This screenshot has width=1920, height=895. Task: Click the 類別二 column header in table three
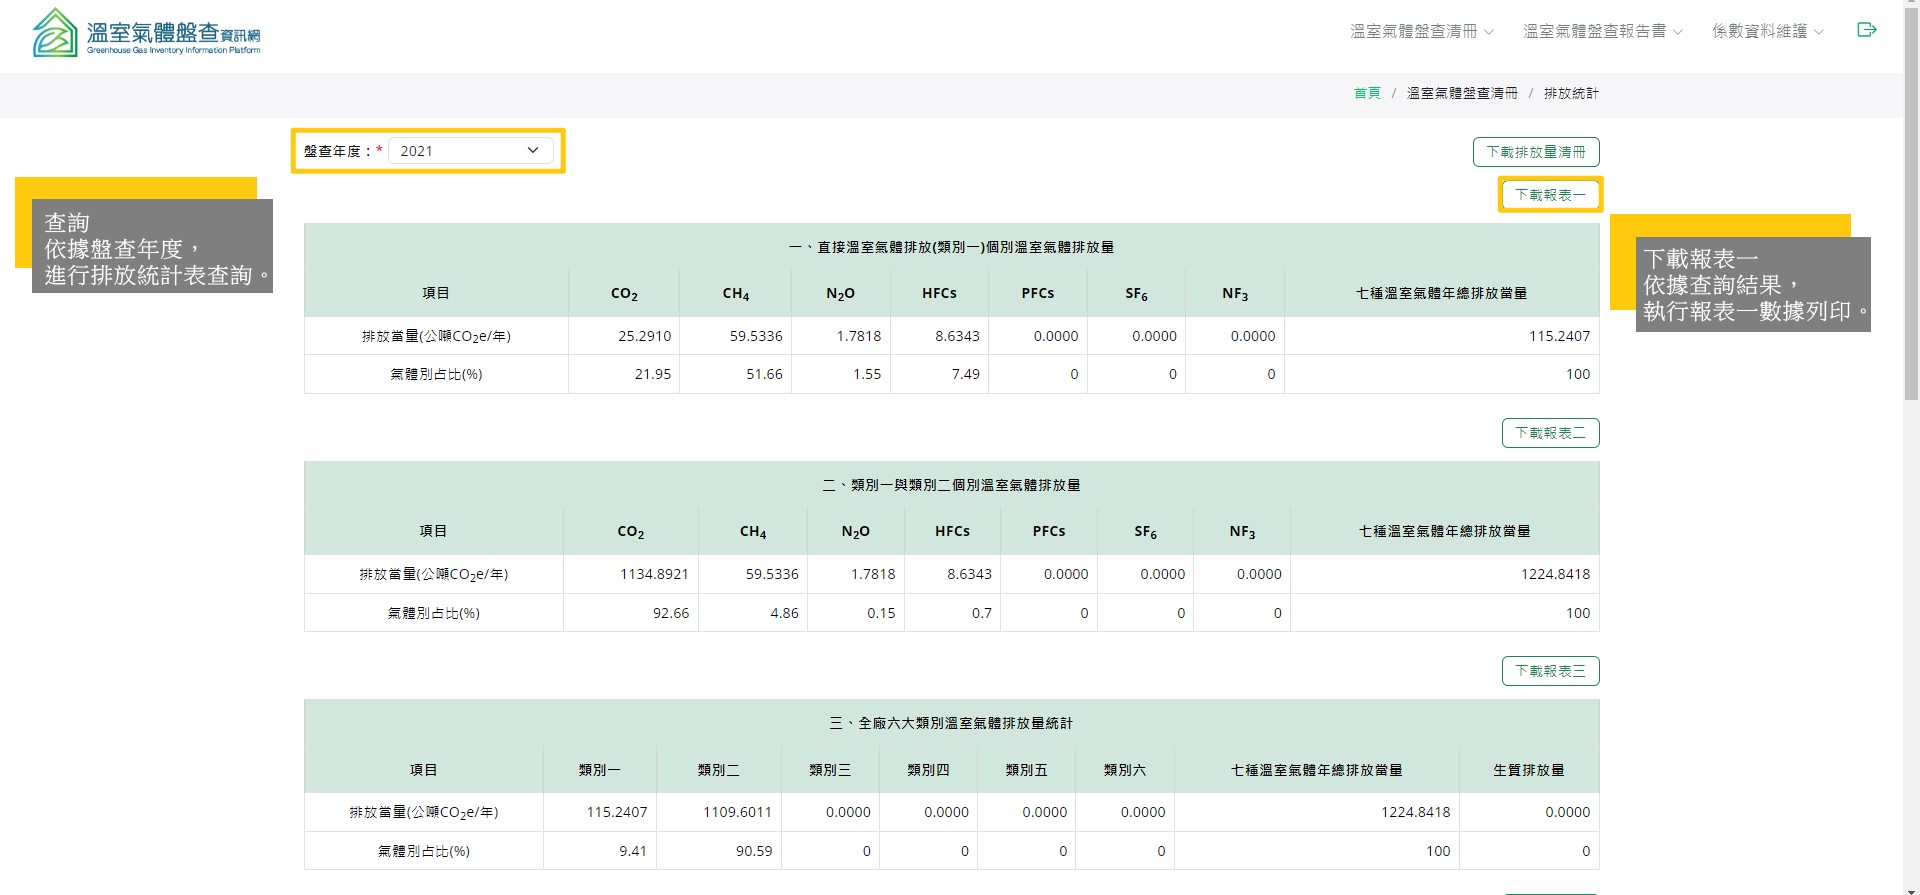[718, 770]
